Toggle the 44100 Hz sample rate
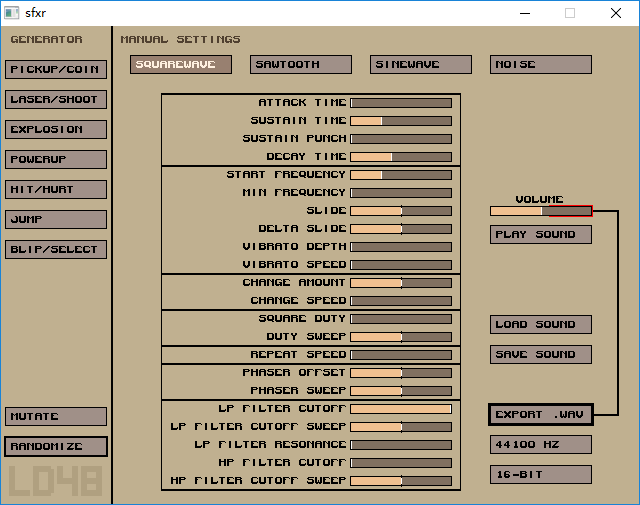The width and height of the screenshot is (640, 505). 541,445
